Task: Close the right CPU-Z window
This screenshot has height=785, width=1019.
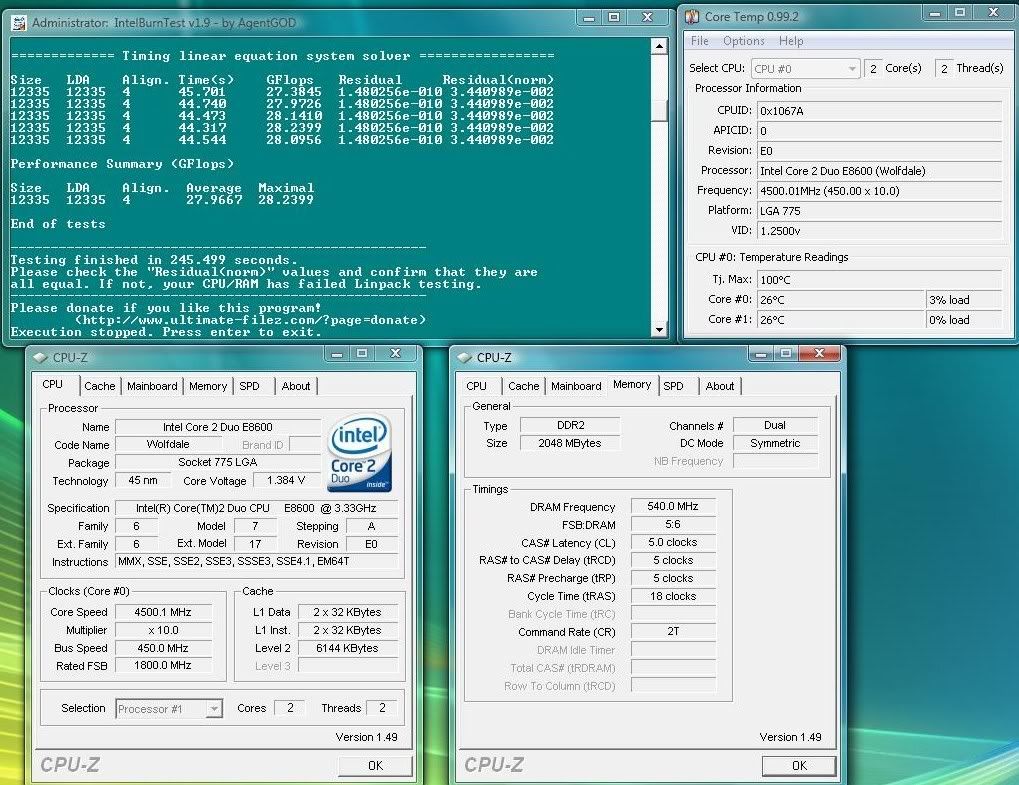Action: pyautogui.click(x=819, y=354)
